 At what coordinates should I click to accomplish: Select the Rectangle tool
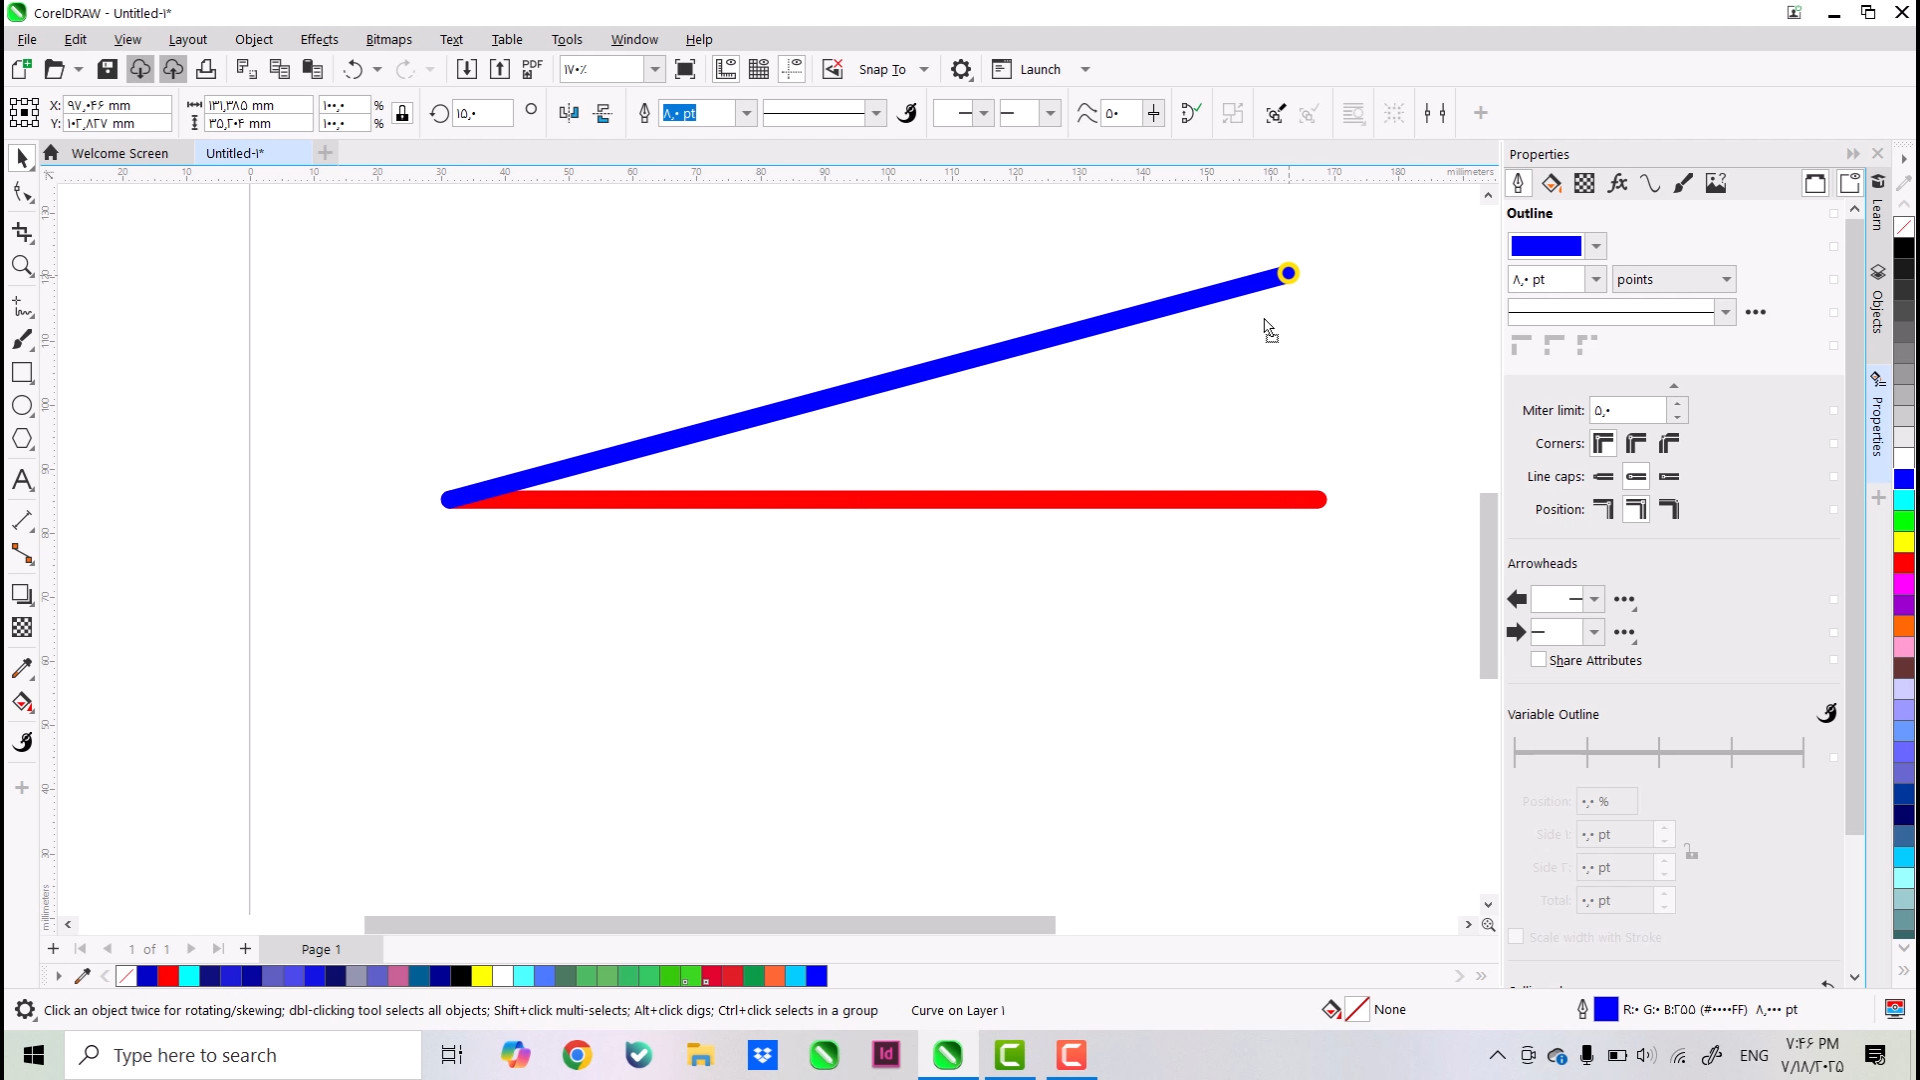click(x=22, y=373)
